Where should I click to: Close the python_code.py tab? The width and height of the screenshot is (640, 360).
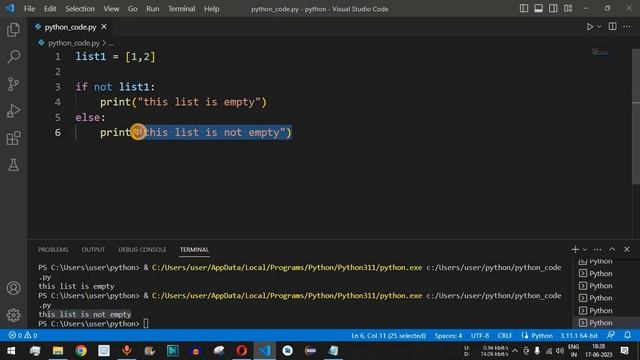pyautogui.click(x=104, y=27)
